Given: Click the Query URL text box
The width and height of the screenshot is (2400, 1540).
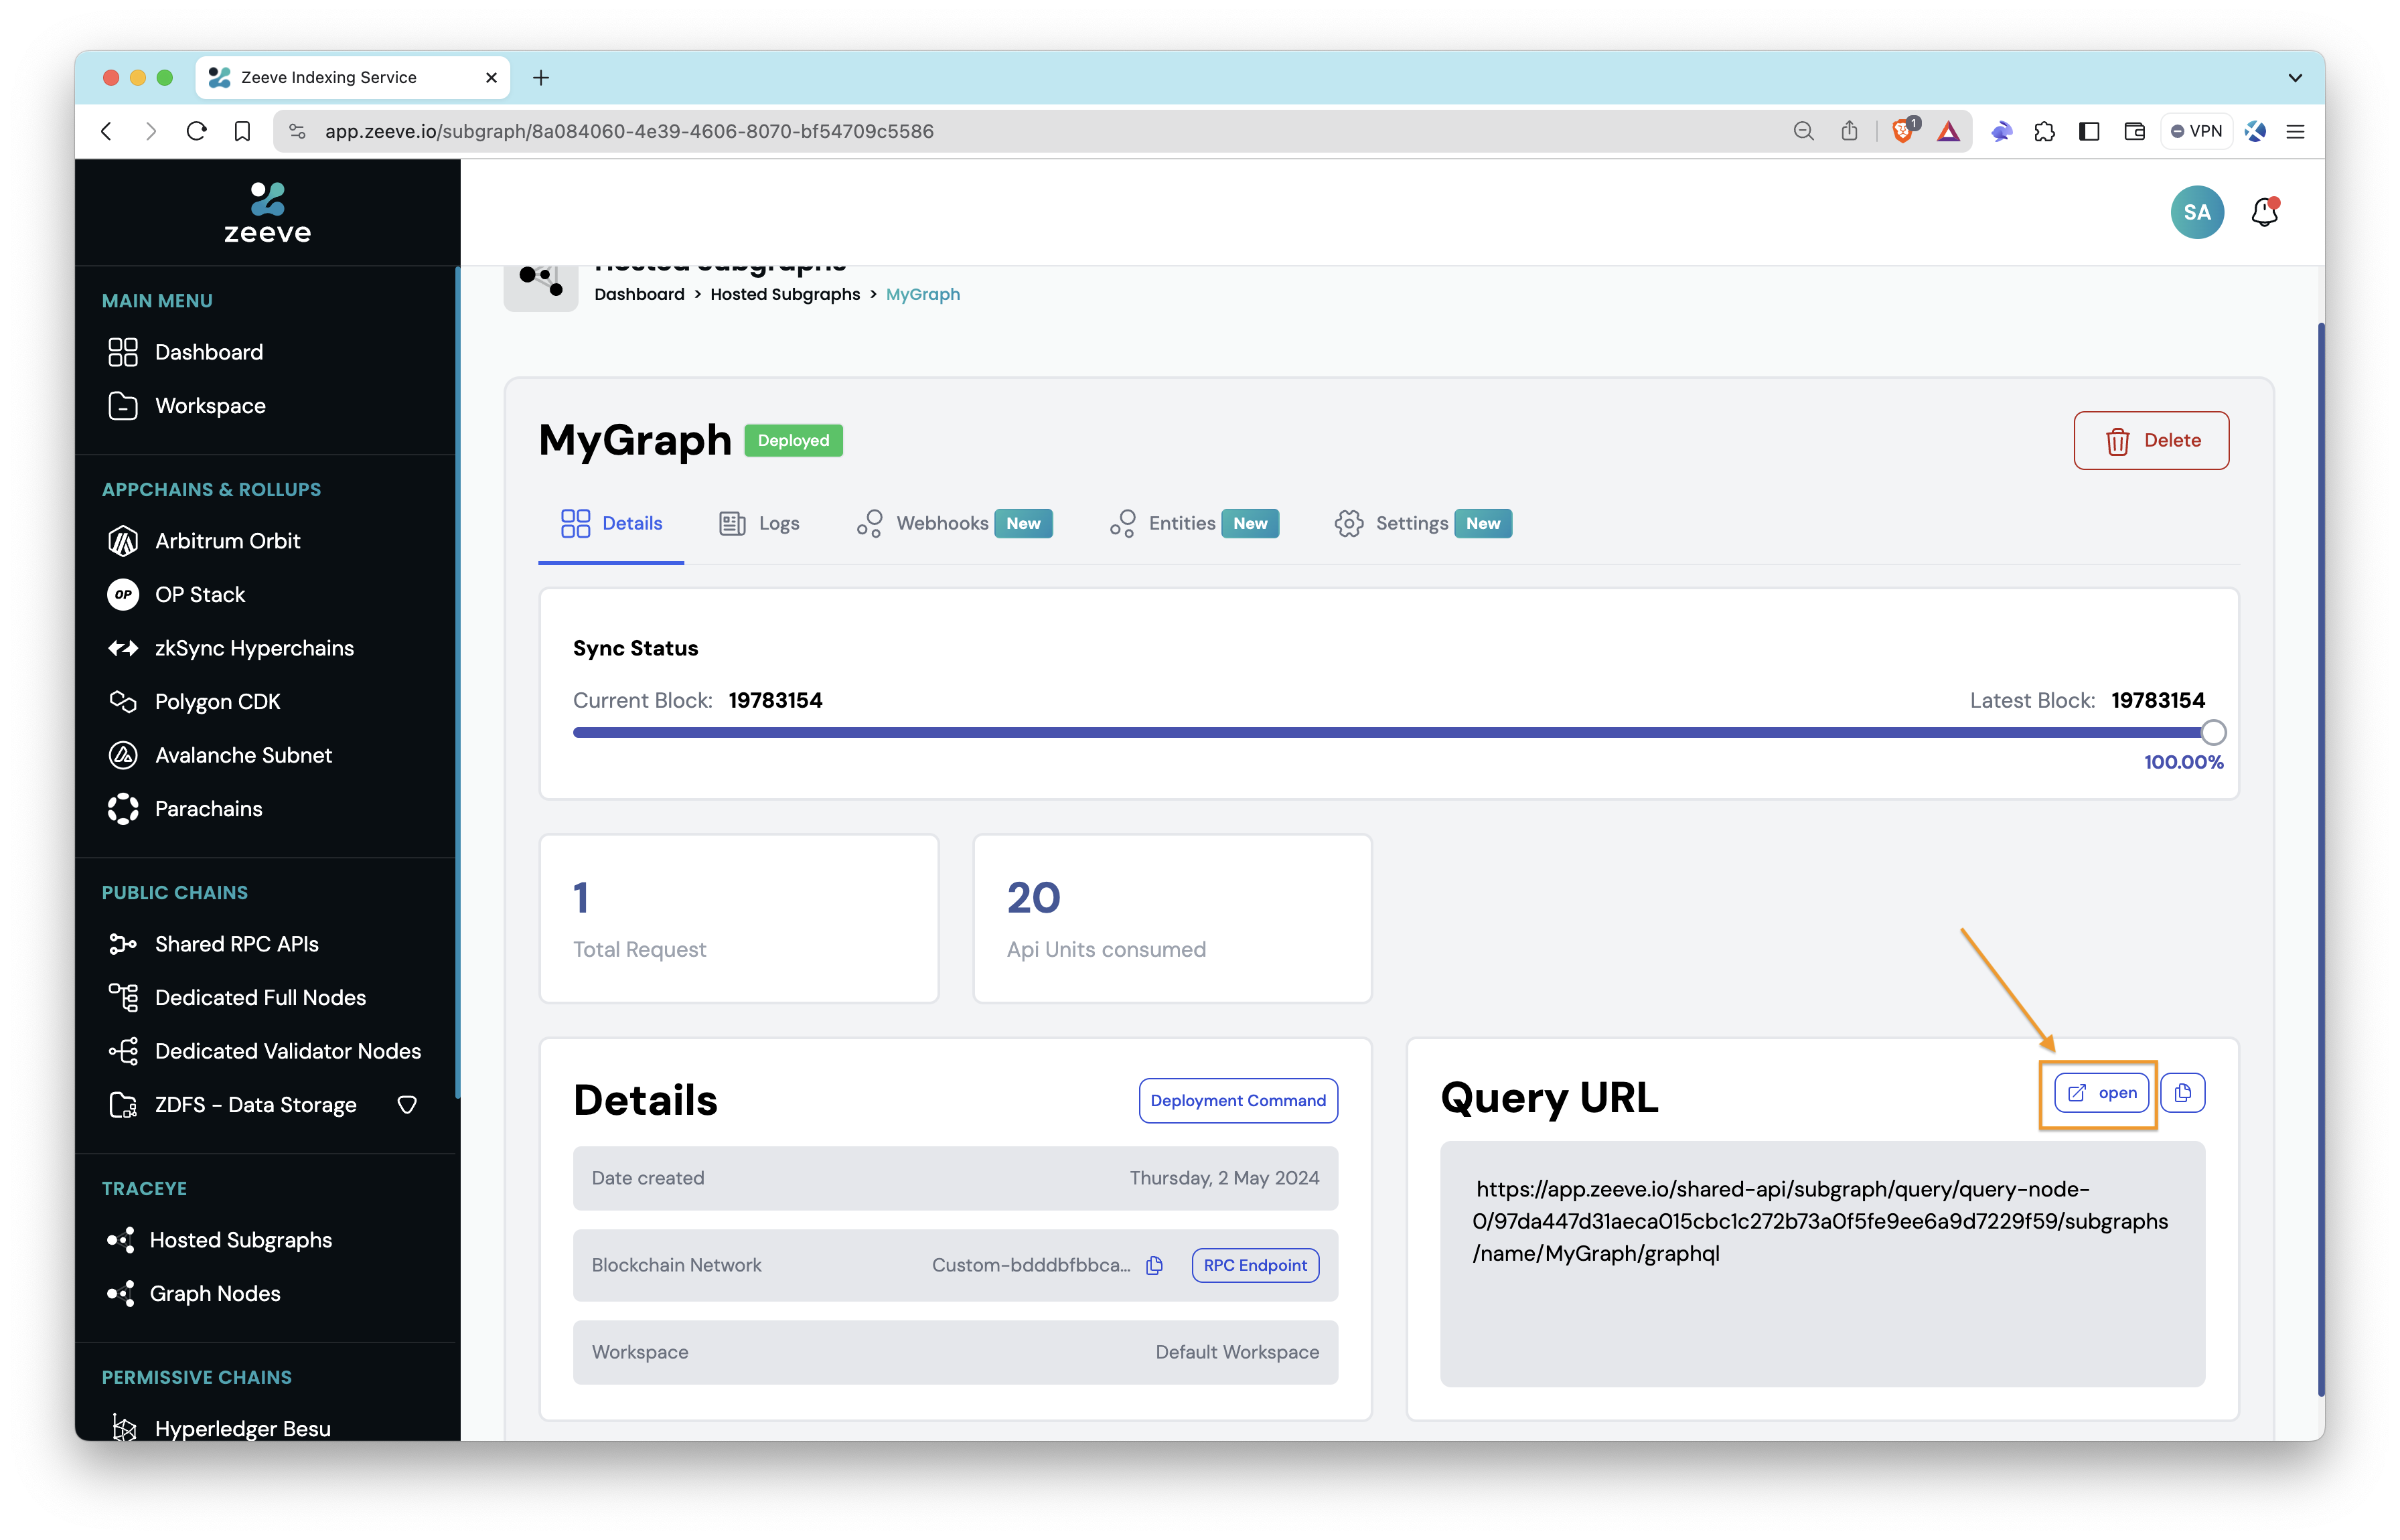Looking at the screenshot, I should coord(1821,1263).
